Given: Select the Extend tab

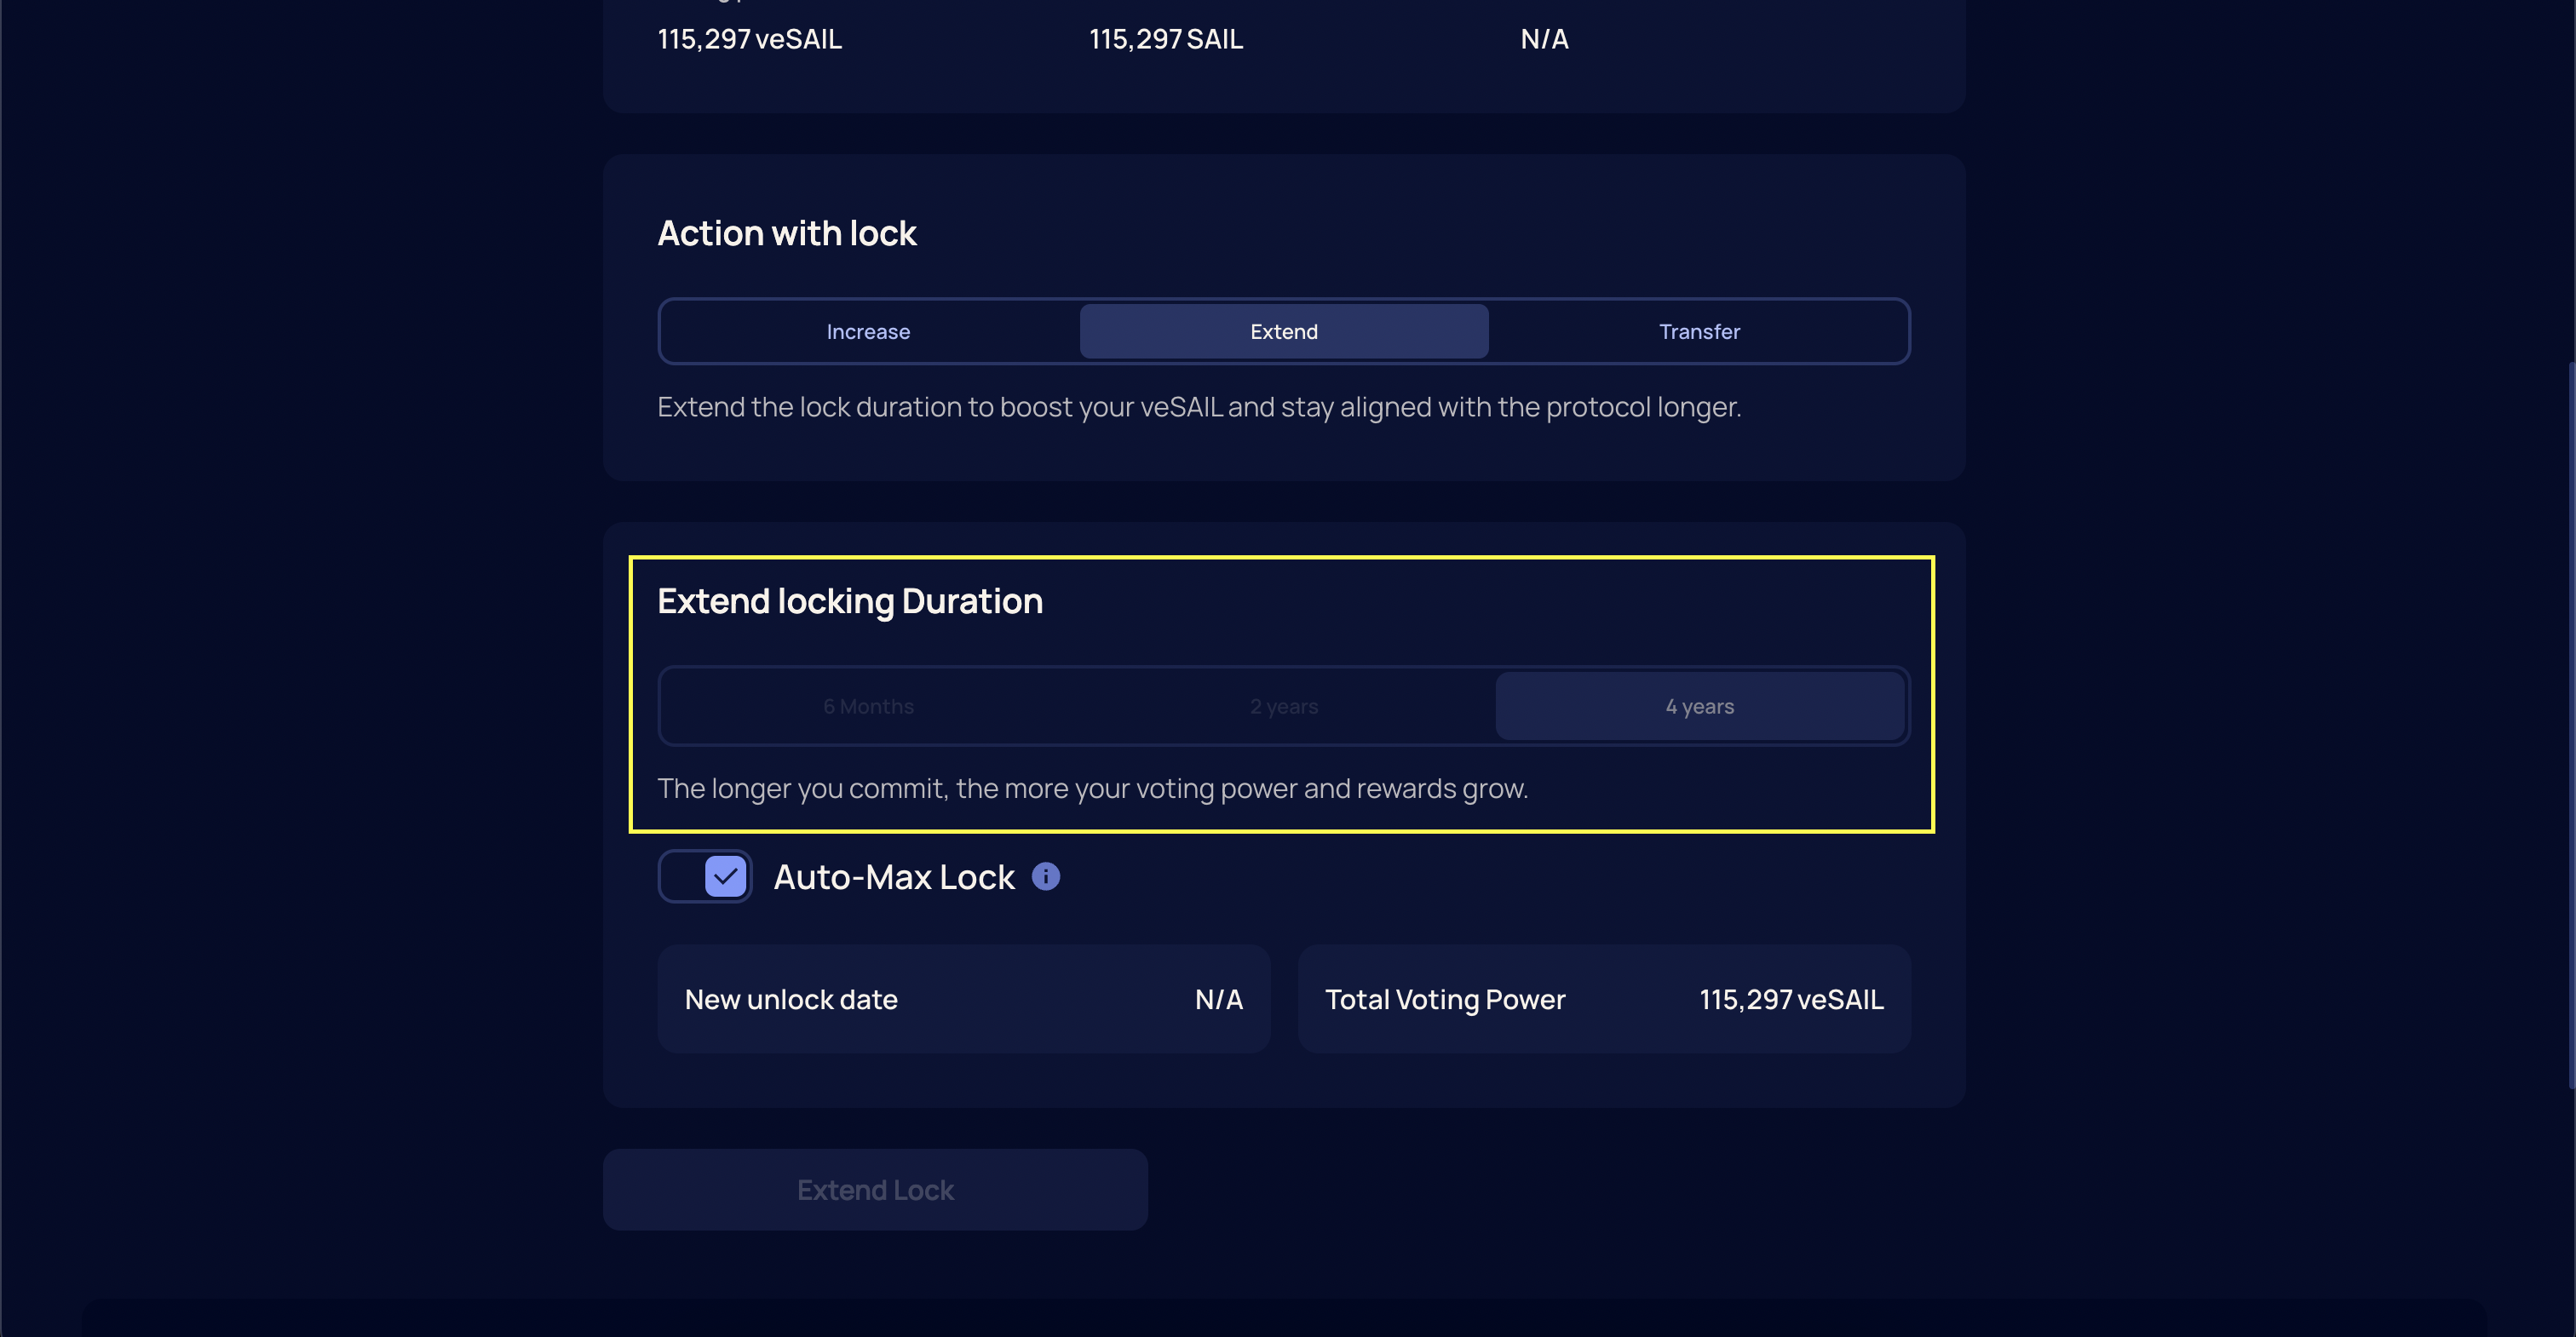Looking at the screenshot, I should click(1284, 331).
